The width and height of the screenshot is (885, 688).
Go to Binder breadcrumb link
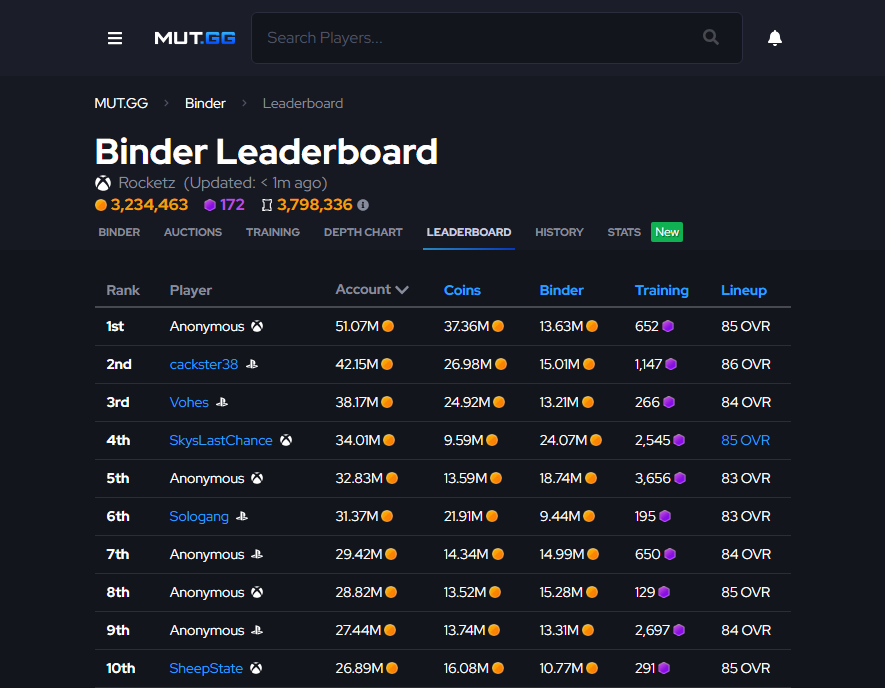[x=205, y=103]
